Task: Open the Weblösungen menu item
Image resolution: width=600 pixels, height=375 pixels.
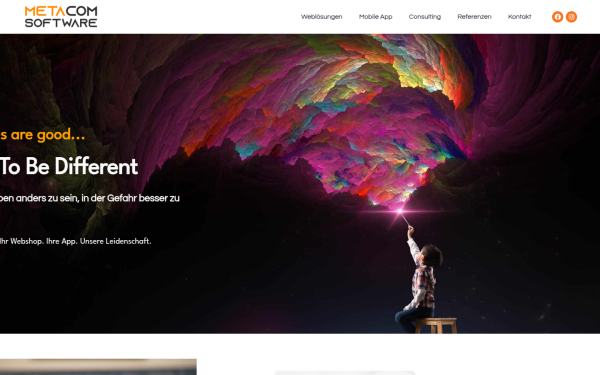Action: pyautogui.click(x=321, y=17)
